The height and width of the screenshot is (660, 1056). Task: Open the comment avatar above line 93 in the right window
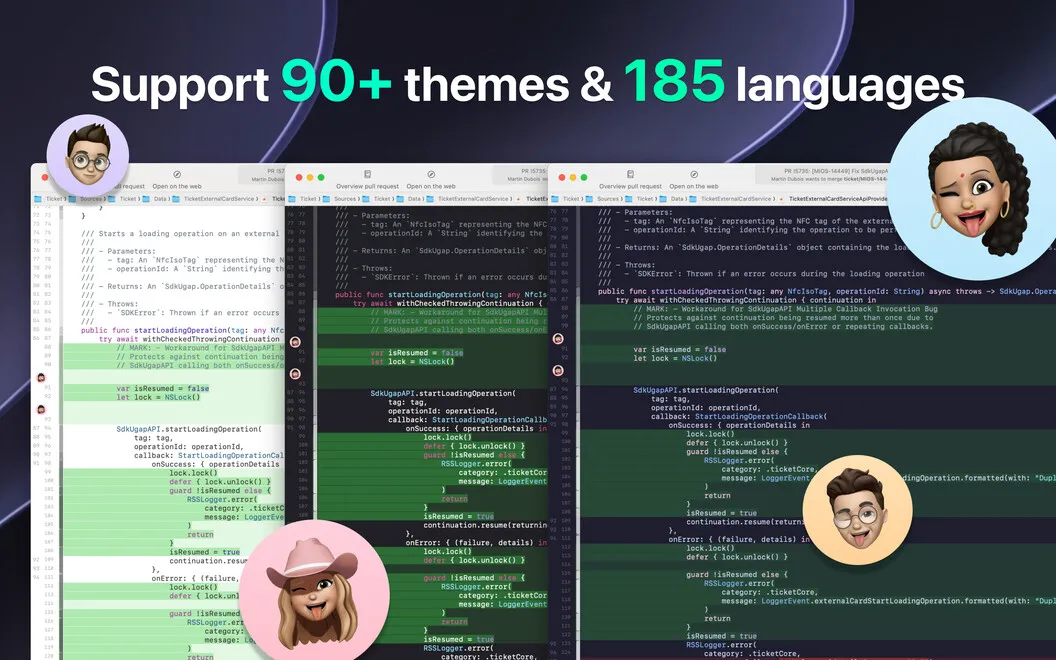pyautogui.click(x=558, y=370)
